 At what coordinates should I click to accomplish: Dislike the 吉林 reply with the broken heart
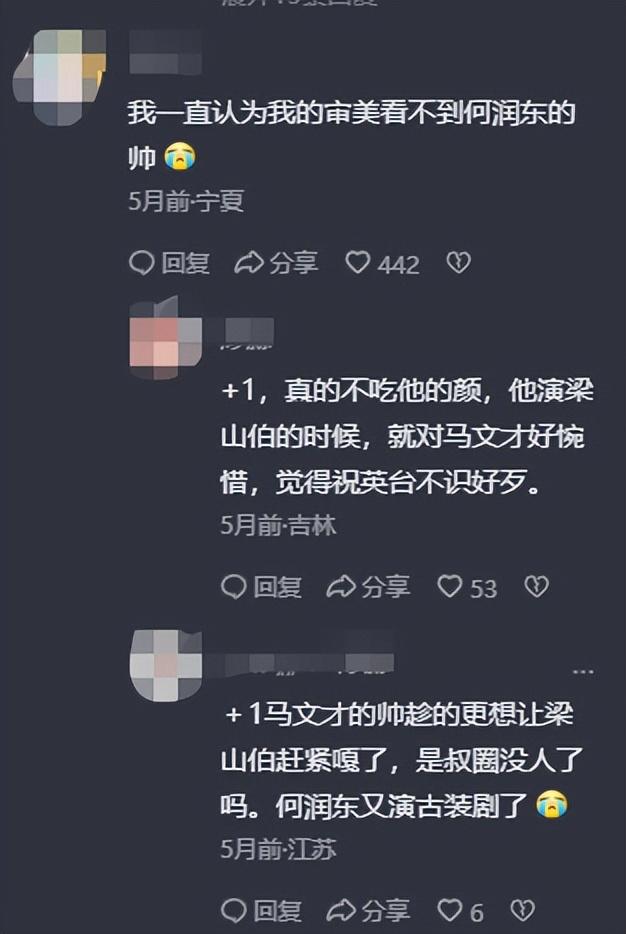(536, 587)
